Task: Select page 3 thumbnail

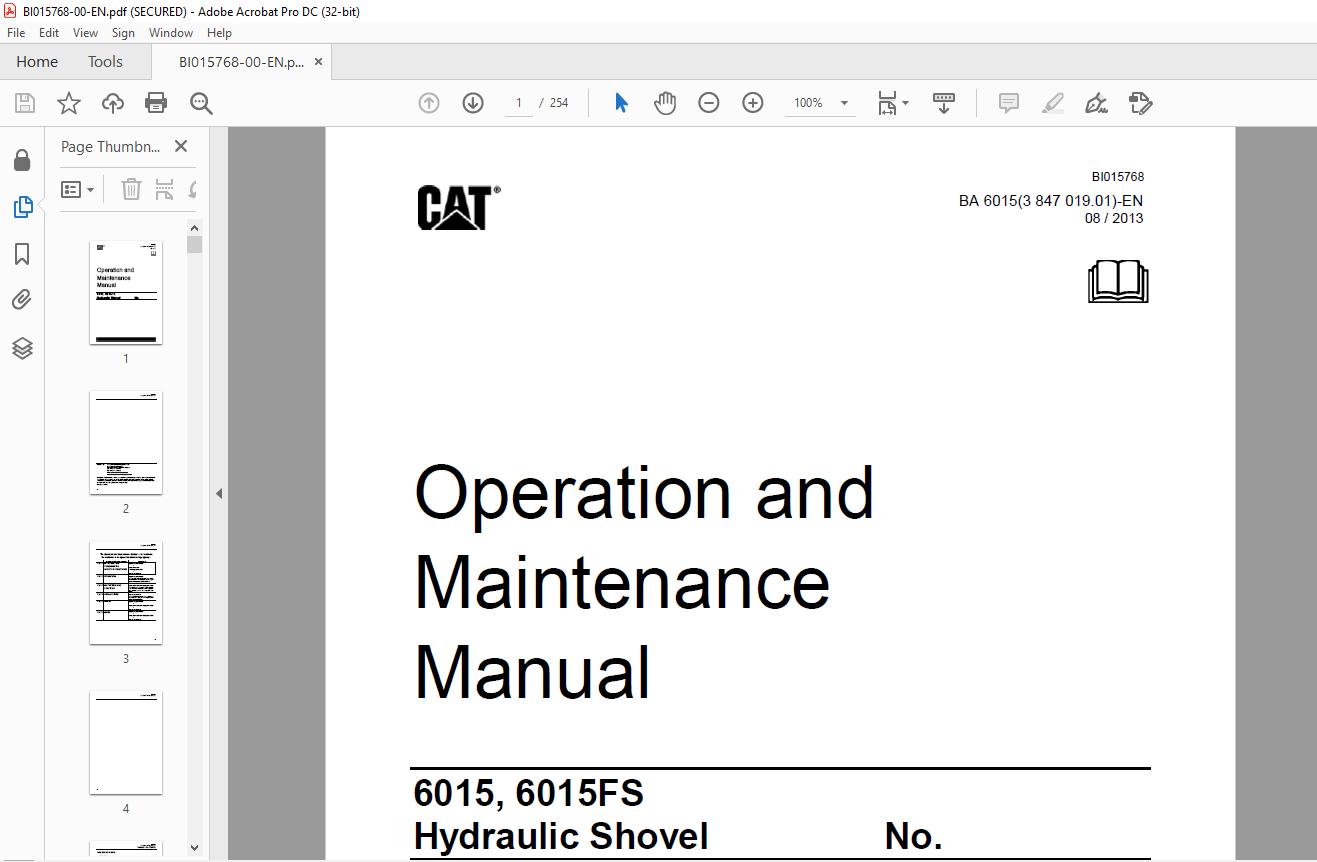Action: click(126, 593)
